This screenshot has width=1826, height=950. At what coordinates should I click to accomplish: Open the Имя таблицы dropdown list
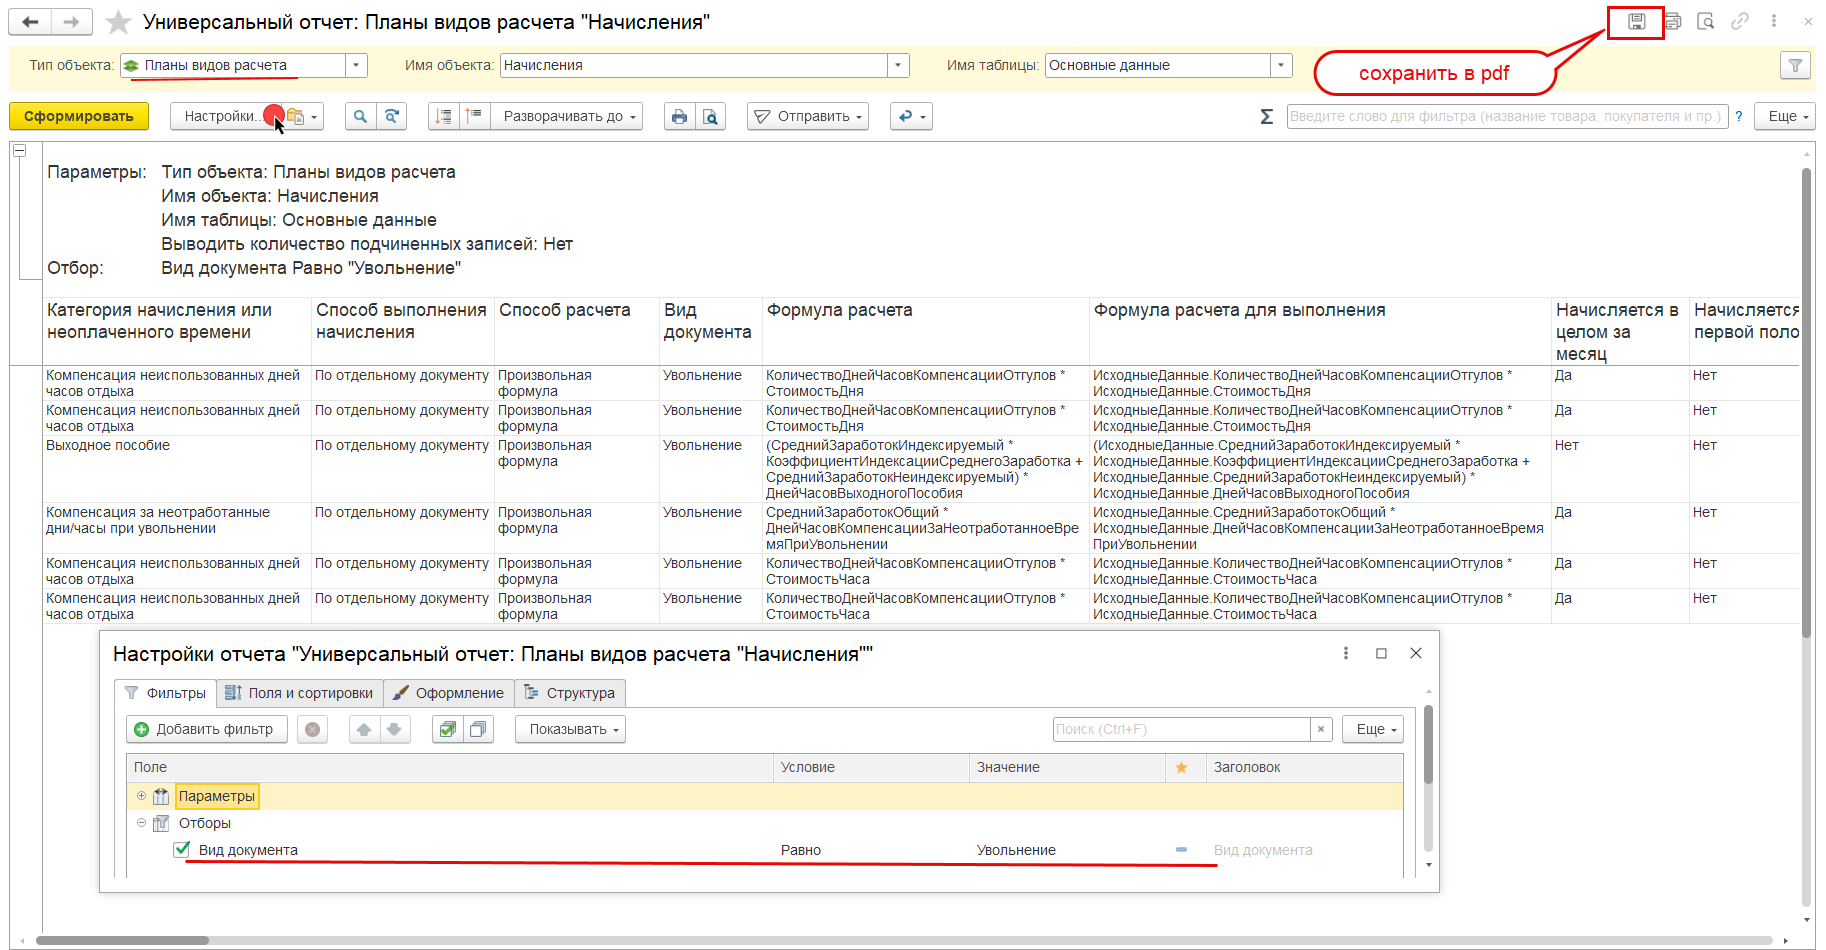(1280, 66)
